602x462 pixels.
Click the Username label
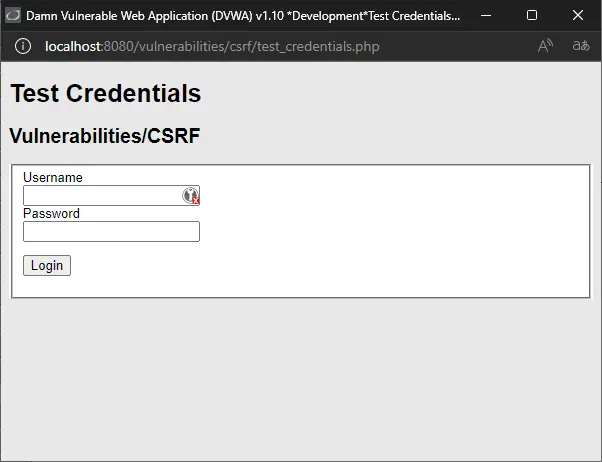53,177
